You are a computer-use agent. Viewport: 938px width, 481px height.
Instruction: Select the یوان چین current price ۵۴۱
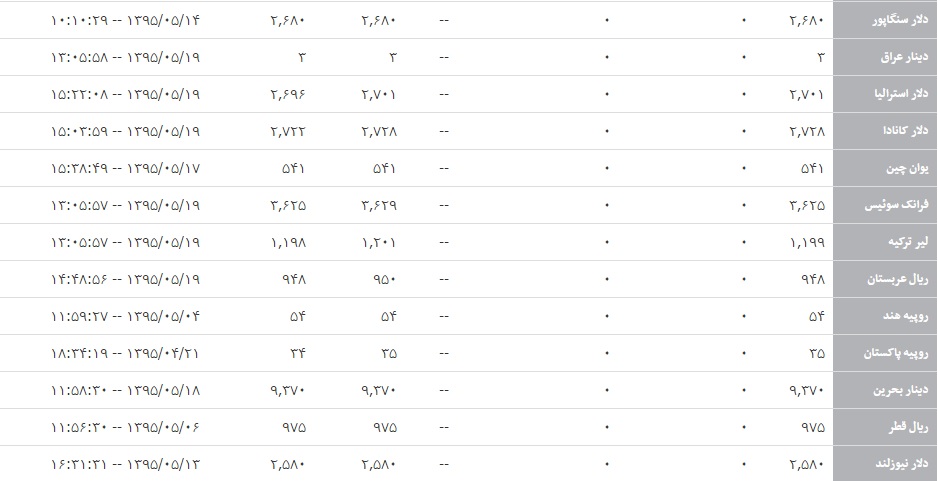tap(812, 169)
